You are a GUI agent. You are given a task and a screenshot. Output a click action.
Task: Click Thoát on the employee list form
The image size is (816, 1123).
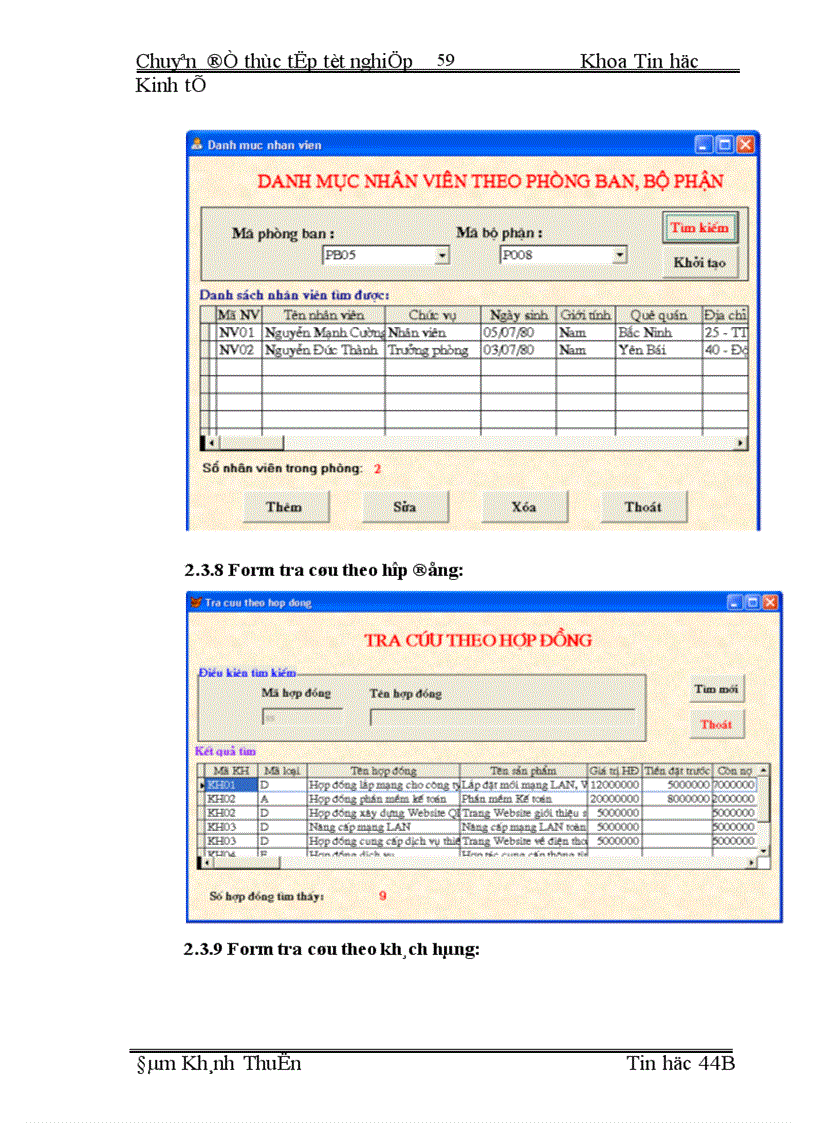point(643,507)
